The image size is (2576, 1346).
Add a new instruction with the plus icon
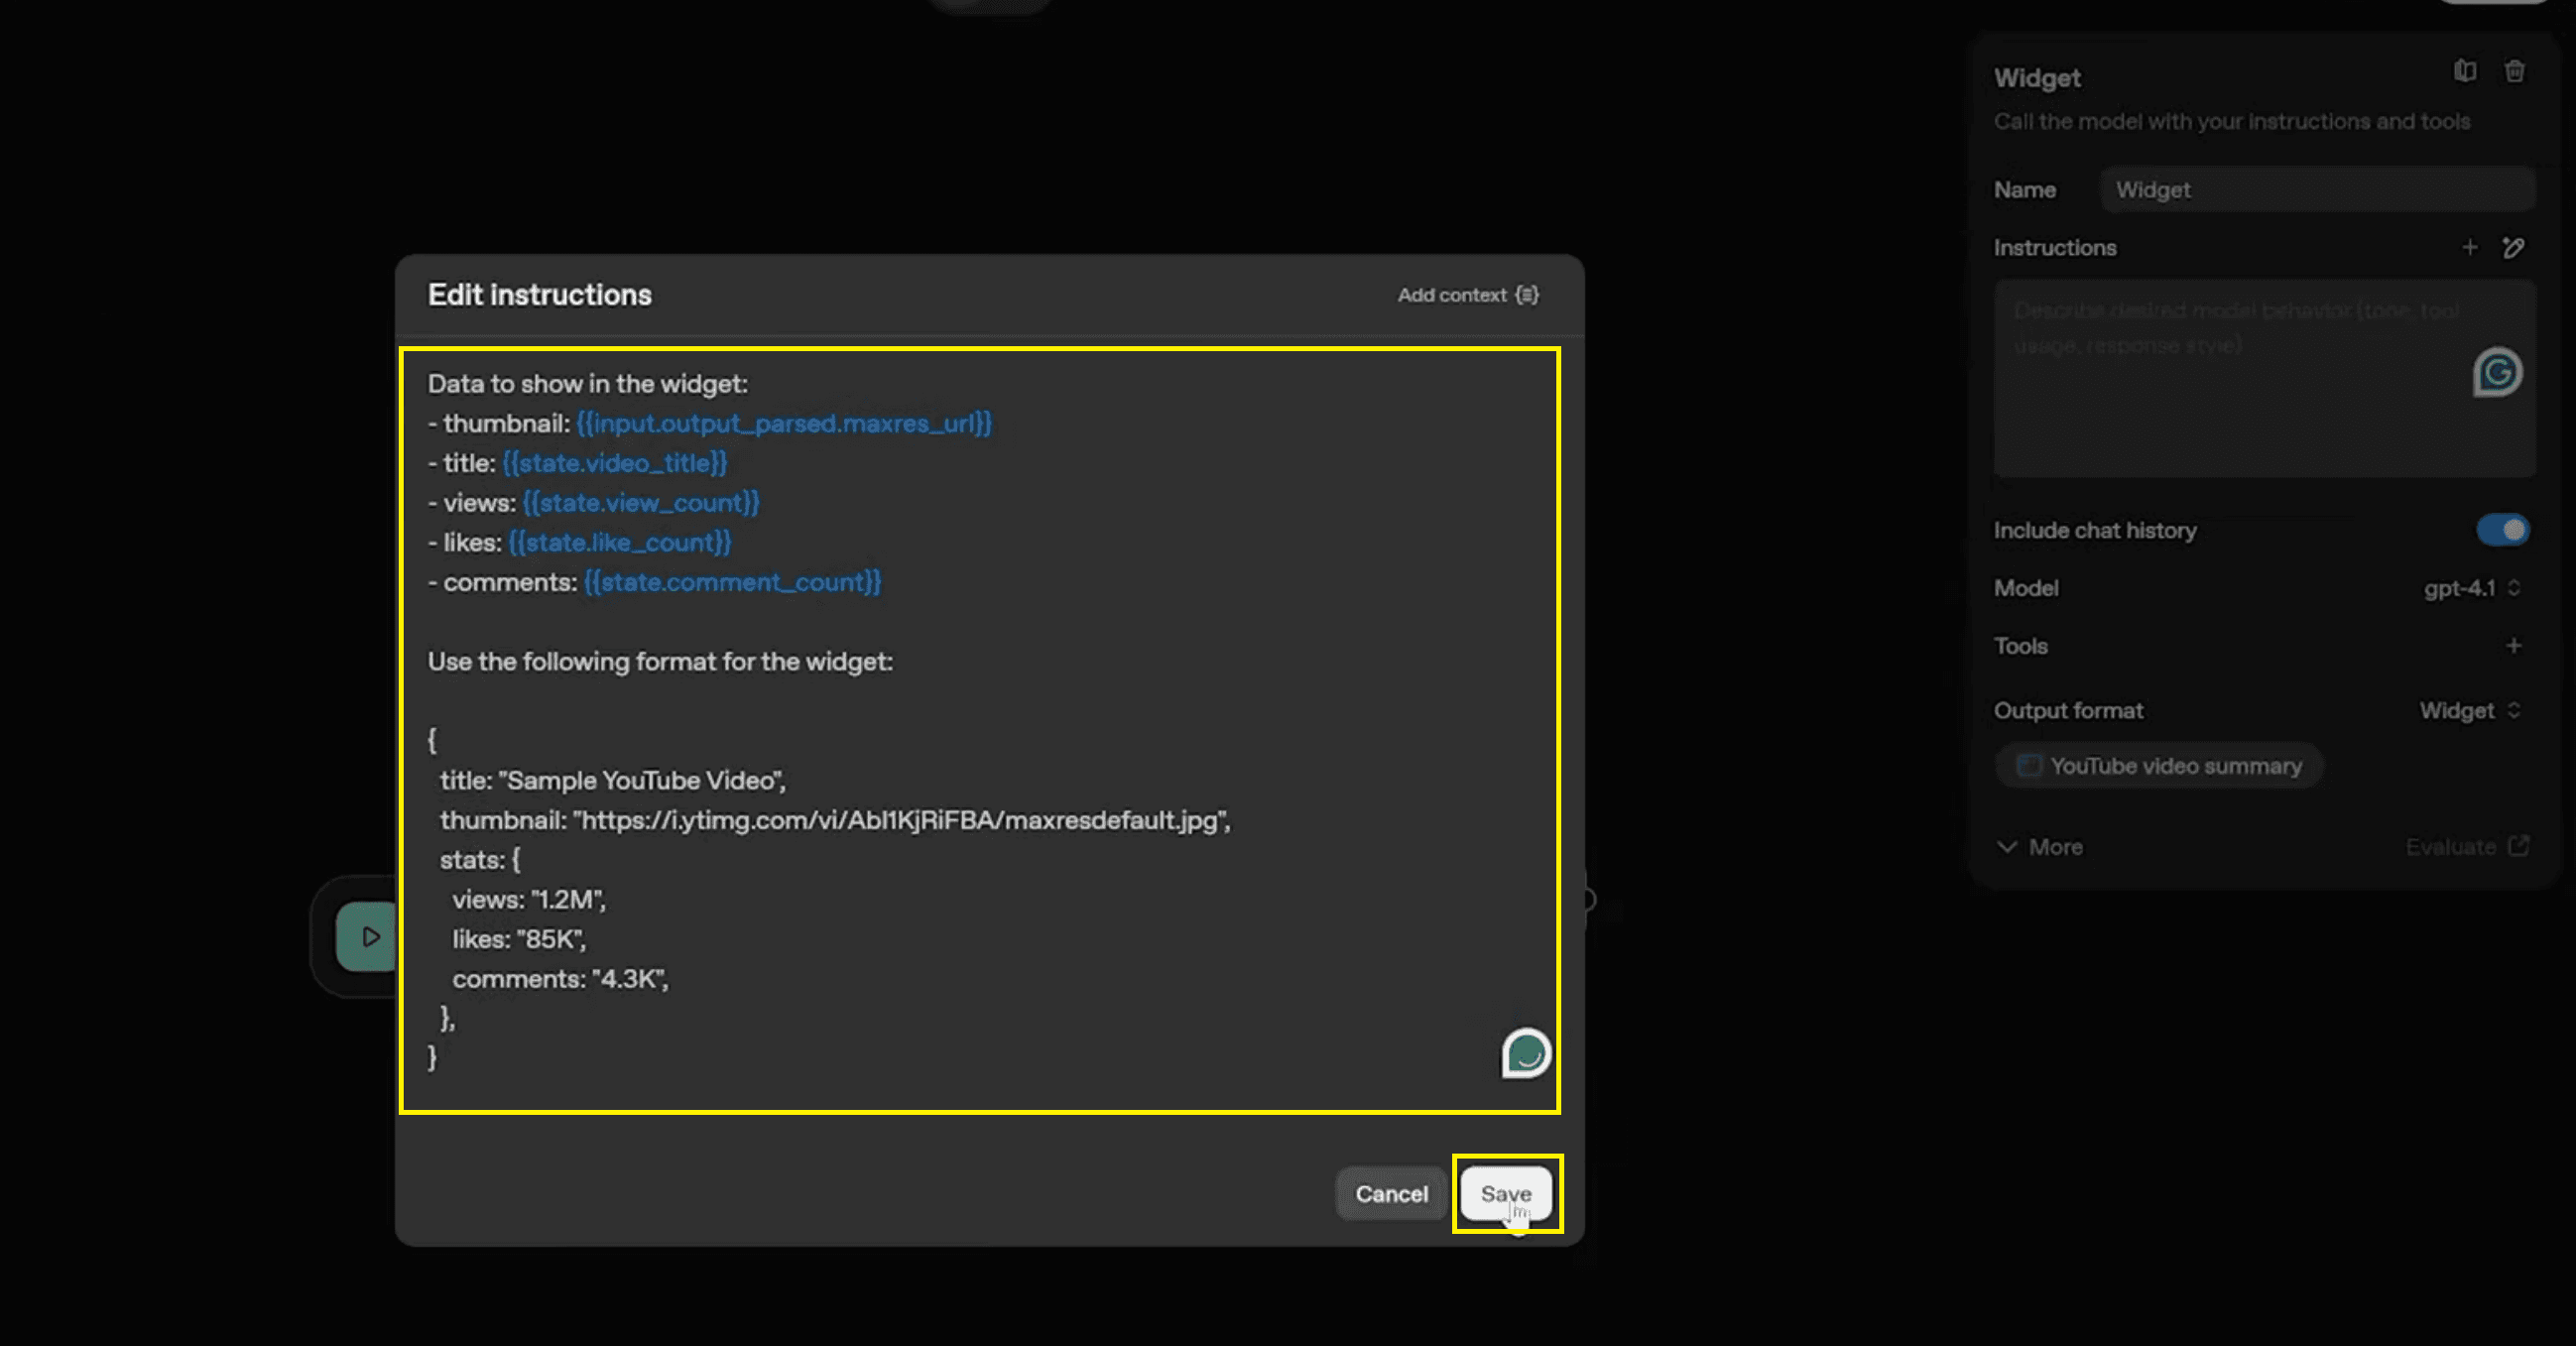pyautogui.click(x=2470, y=247)
